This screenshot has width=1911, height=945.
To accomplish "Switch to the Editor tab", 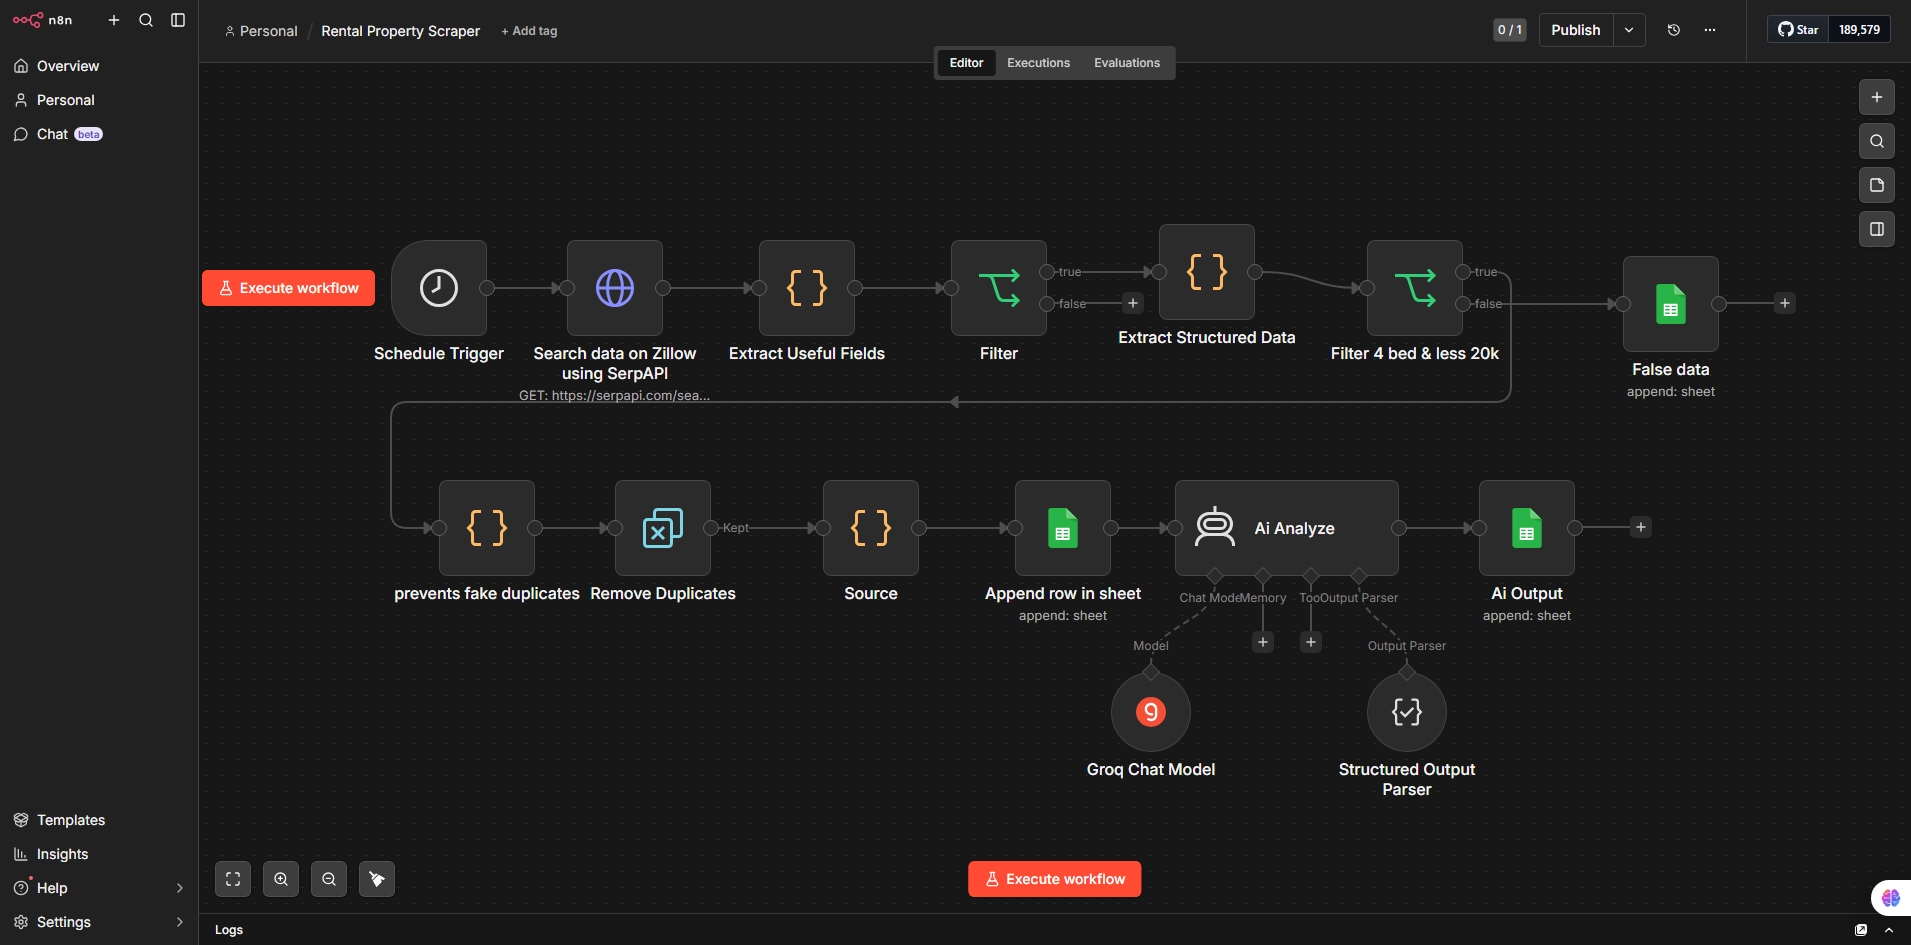I will tap(966, 63).
